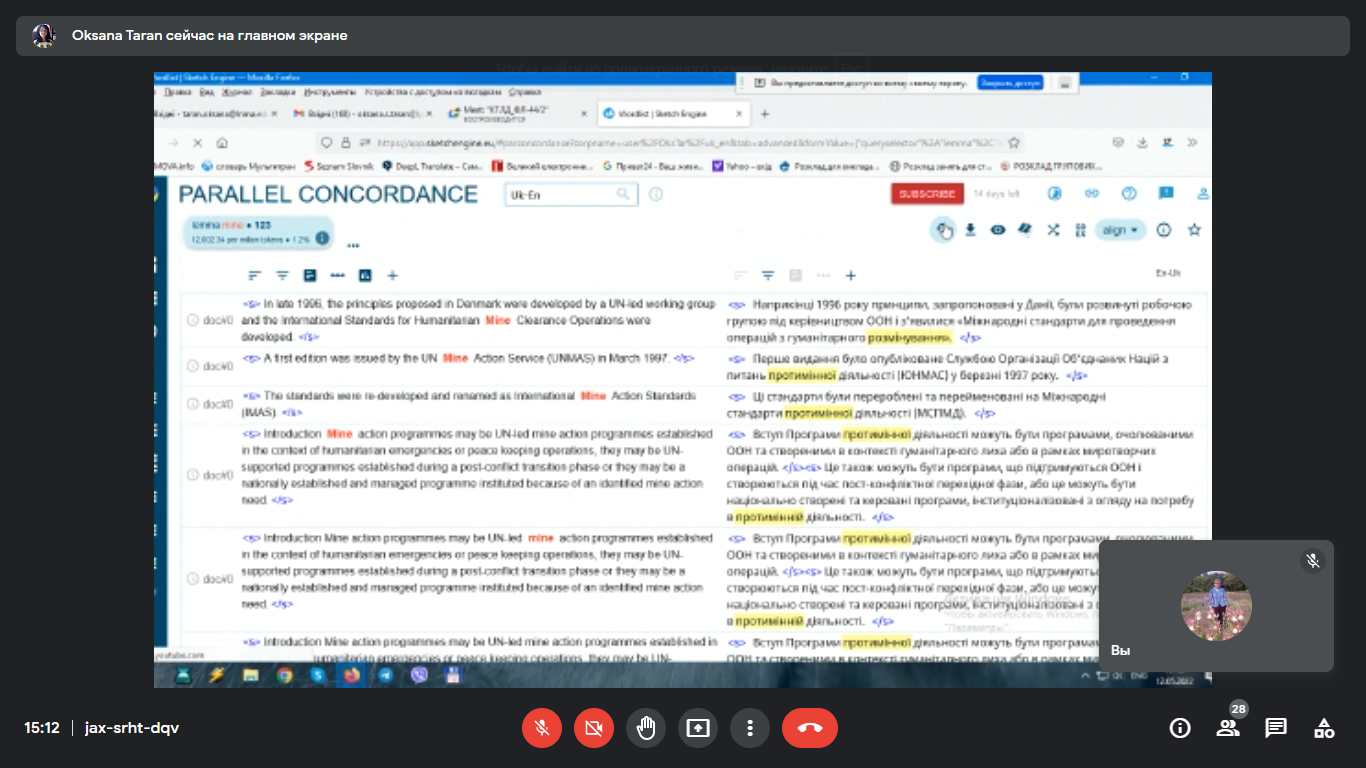Start presenting your screen
Viewport: 1366px width, 768px height.
click(x=698, y=728)
